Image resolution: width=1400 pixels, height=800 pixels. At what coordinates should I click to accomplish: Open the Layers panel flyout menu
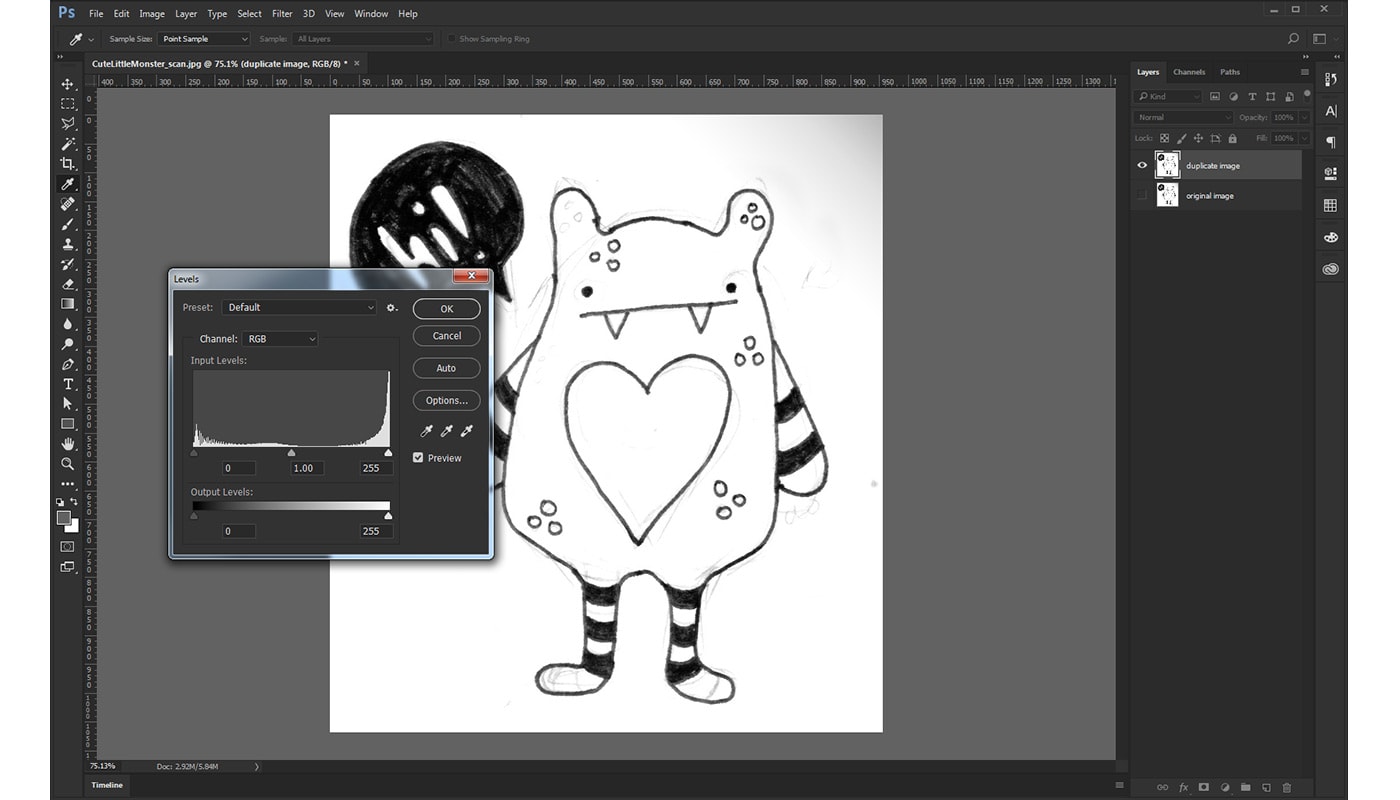coord(1304,72)
